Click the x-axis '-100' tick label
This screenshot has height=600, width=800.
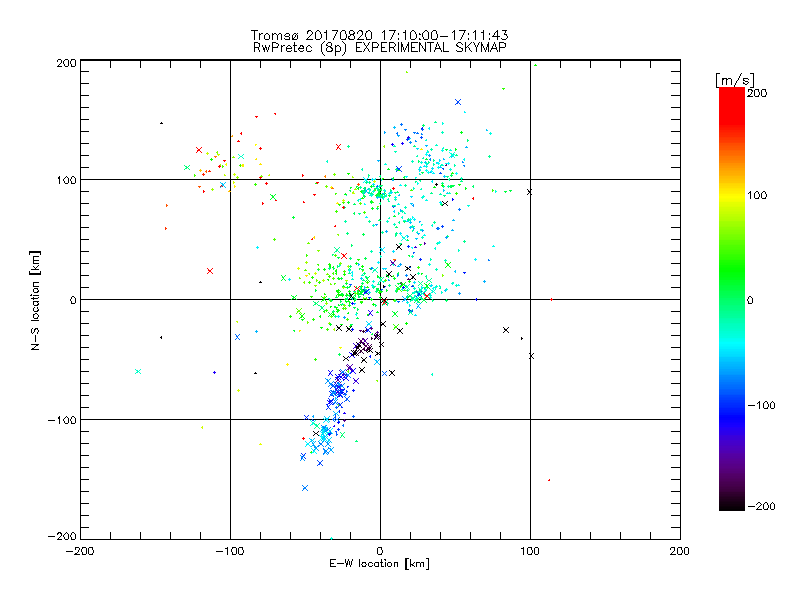pos(230,551)
